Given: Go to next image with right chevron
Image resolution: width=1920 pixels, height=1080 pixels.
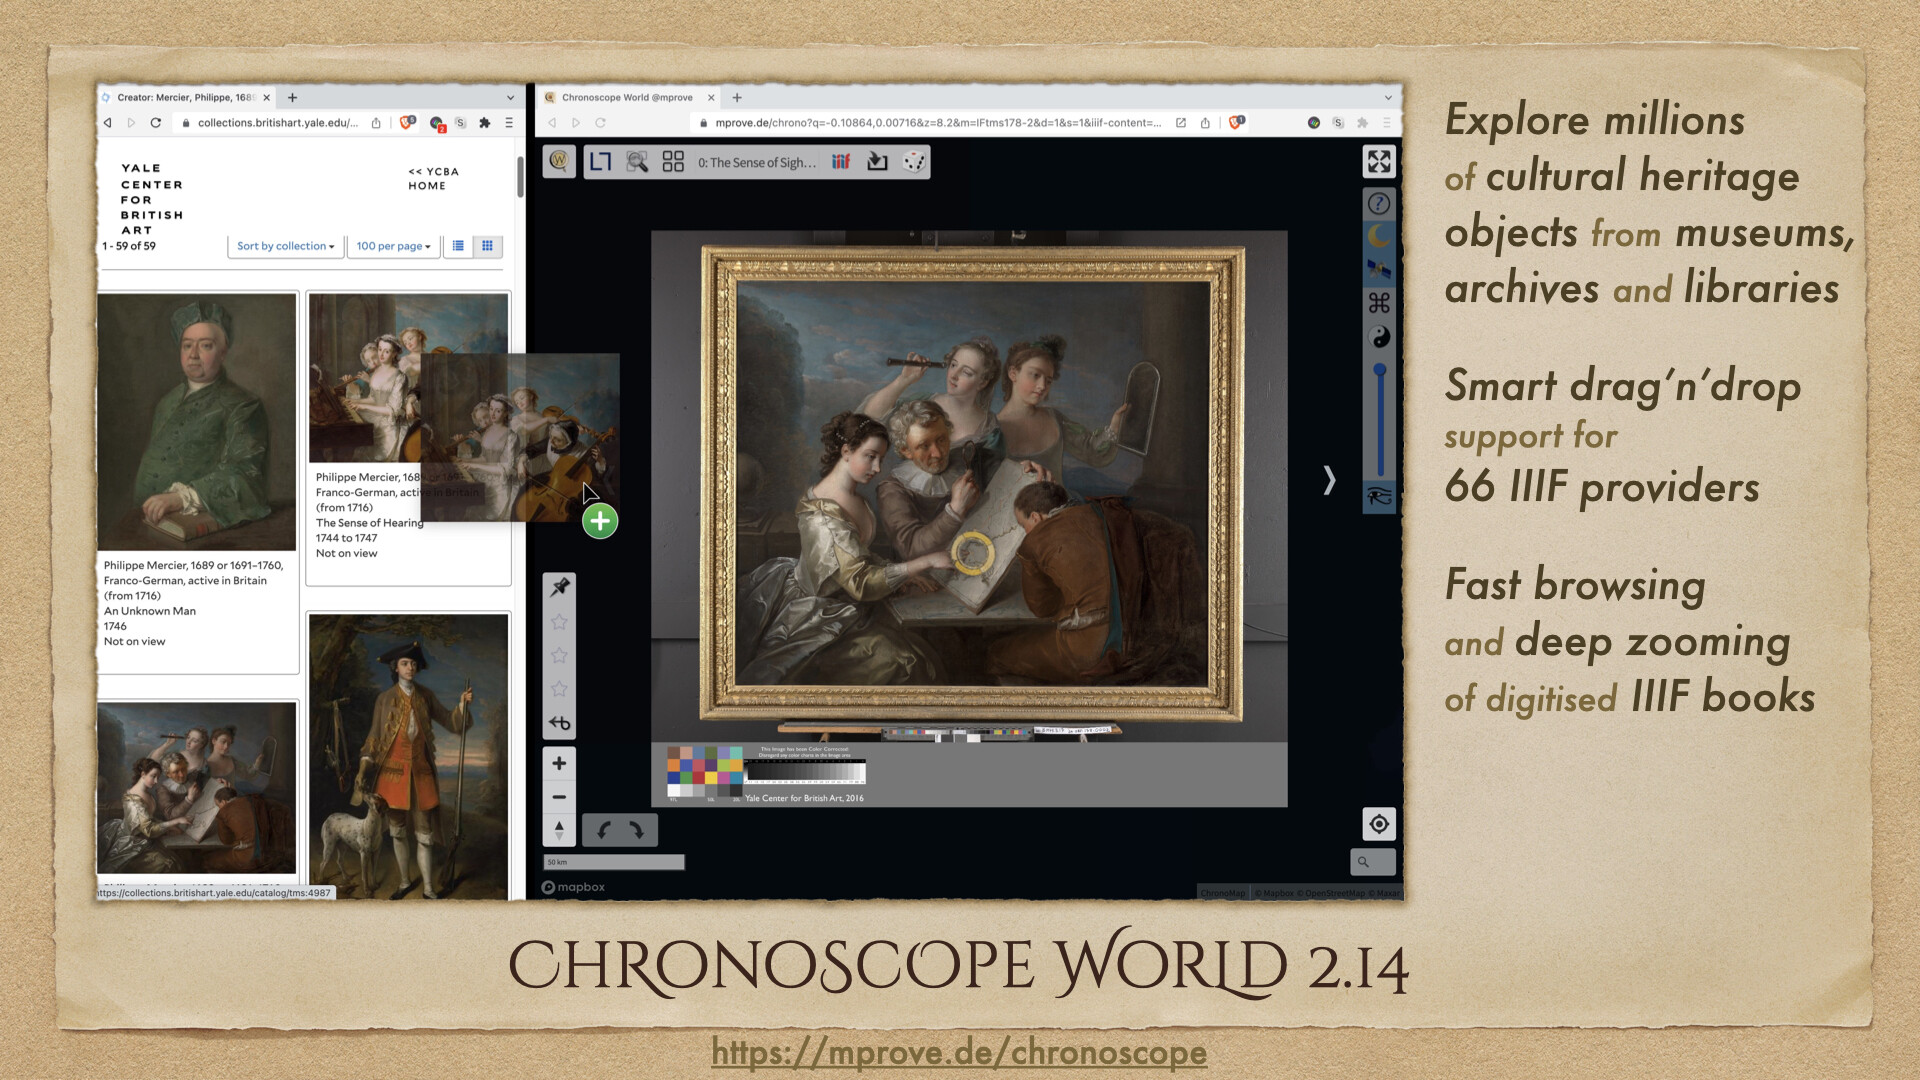Looking at the screenshot, I should (1329, 480).
